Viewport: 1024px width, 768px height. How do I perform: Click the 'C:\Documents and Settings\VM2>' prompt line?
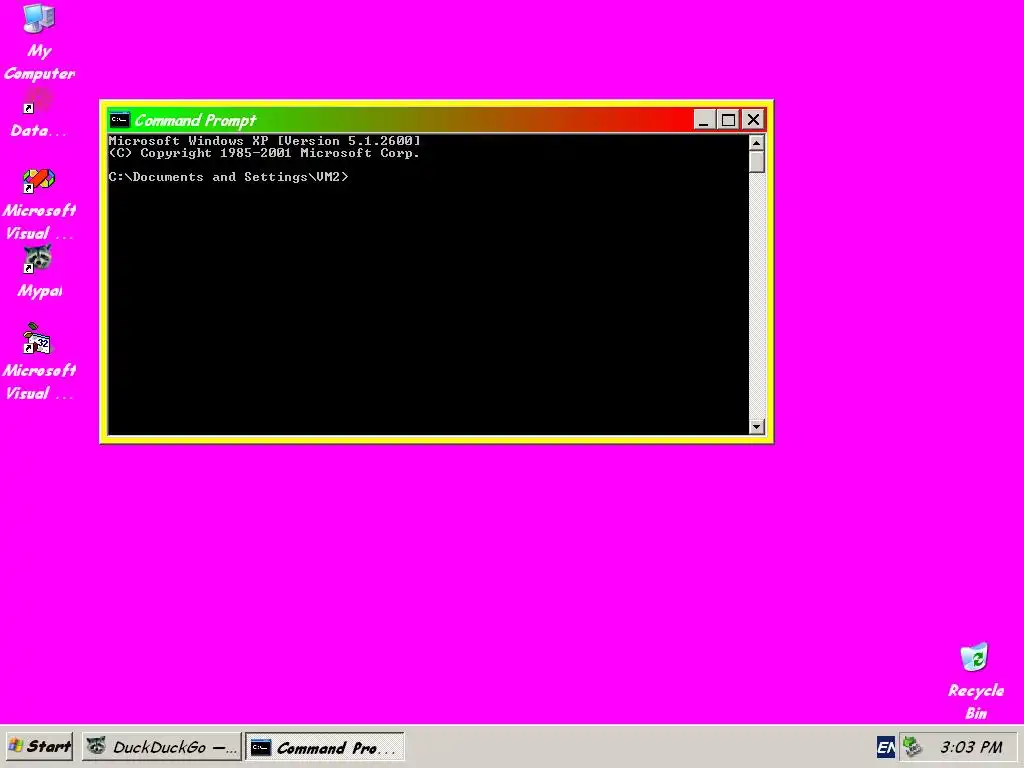(229, 177)
